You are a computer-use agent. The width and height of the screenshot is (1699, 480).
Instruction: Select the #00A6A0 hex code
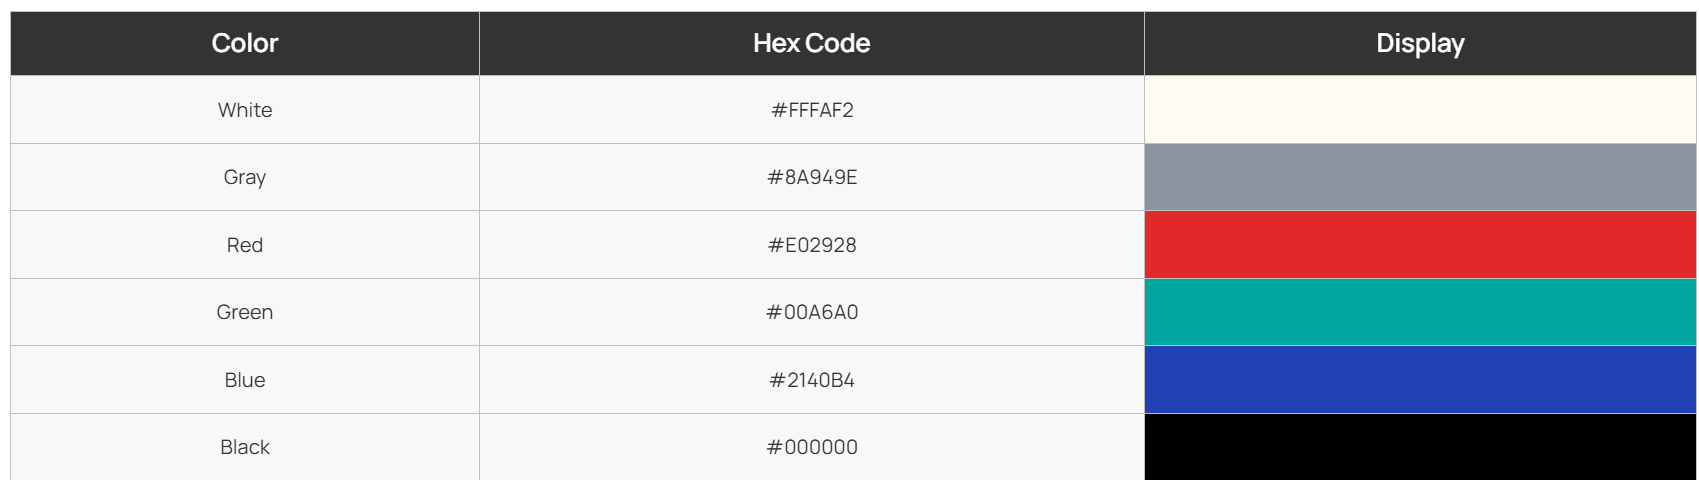tap(812, 312)
